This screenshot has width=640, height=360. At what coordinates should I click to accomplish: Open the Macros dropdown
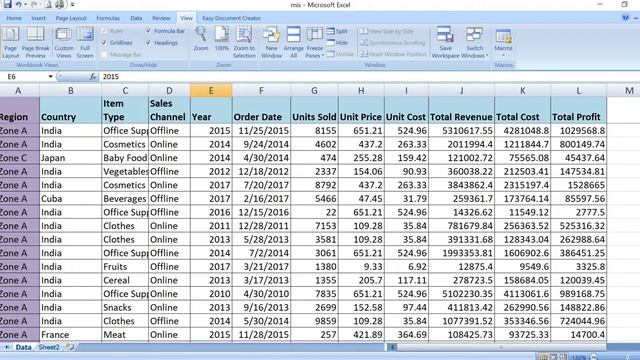[x=503, y=42]
